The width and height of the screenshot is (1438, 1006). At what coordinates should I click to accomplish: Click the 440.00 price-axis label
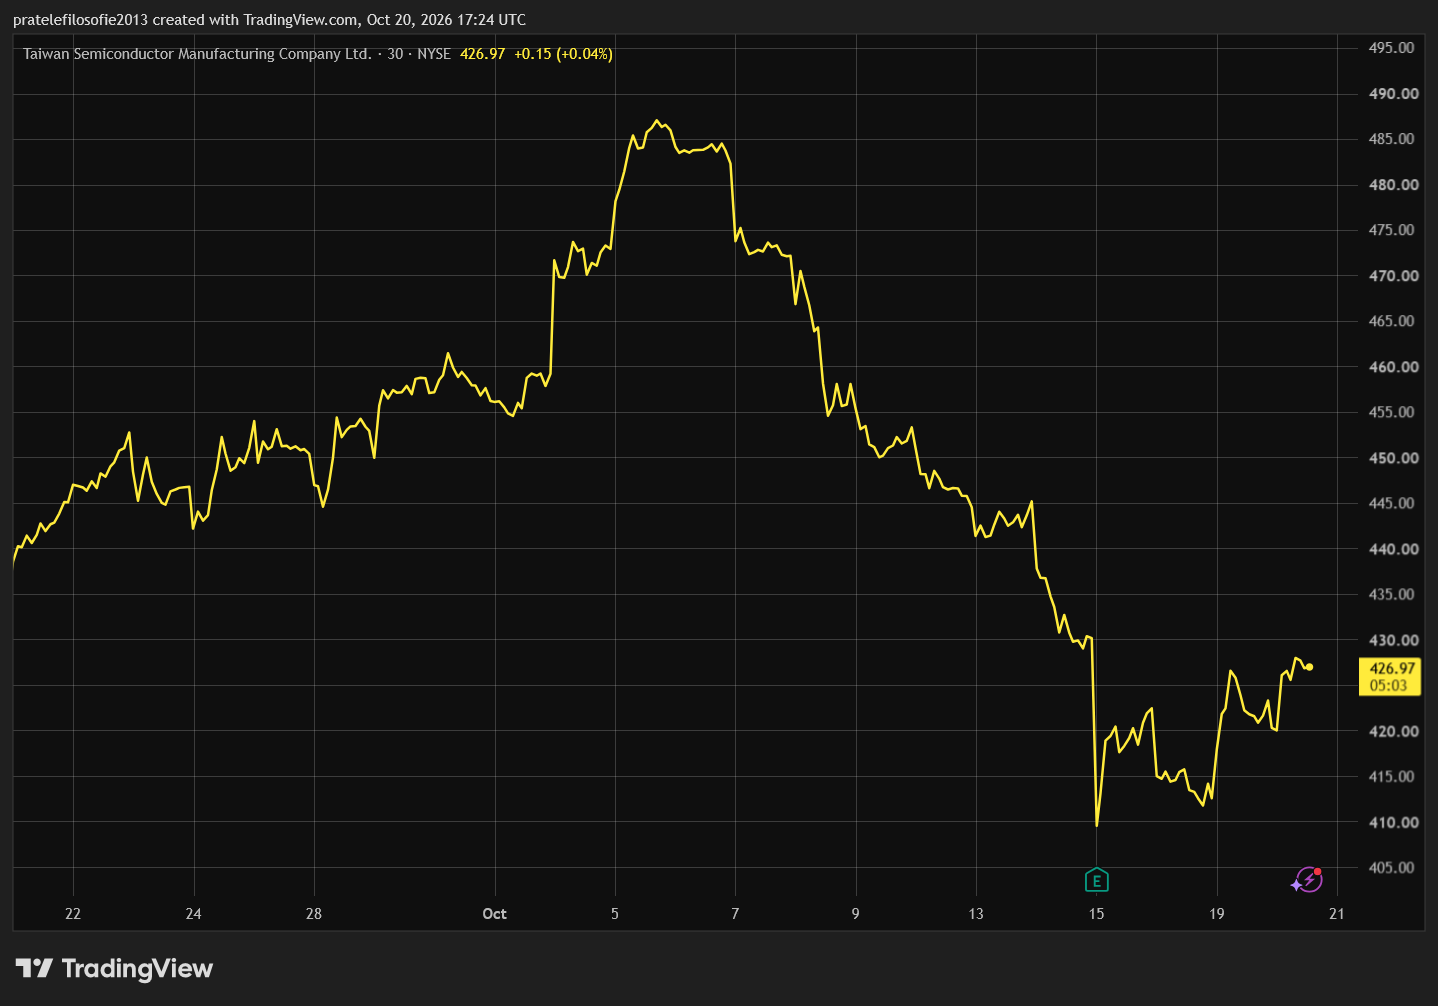(1393, 549)
